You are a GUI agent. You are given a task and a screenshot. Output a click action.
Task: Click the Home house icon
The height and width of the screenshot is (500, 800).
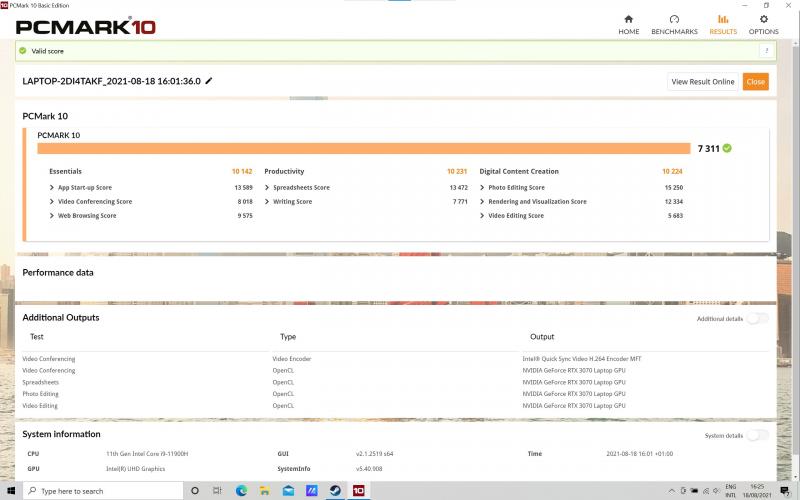(x=629, y=19)
